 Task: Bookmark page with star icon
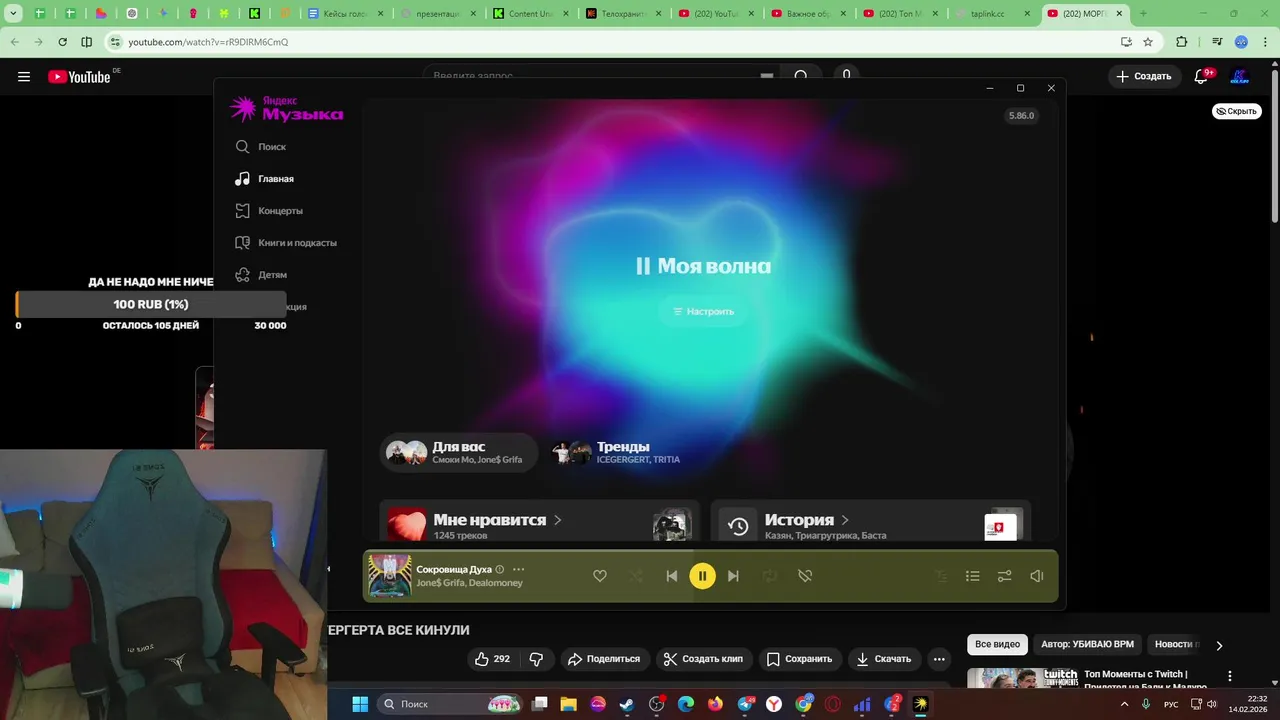(x=1148, y=42)
